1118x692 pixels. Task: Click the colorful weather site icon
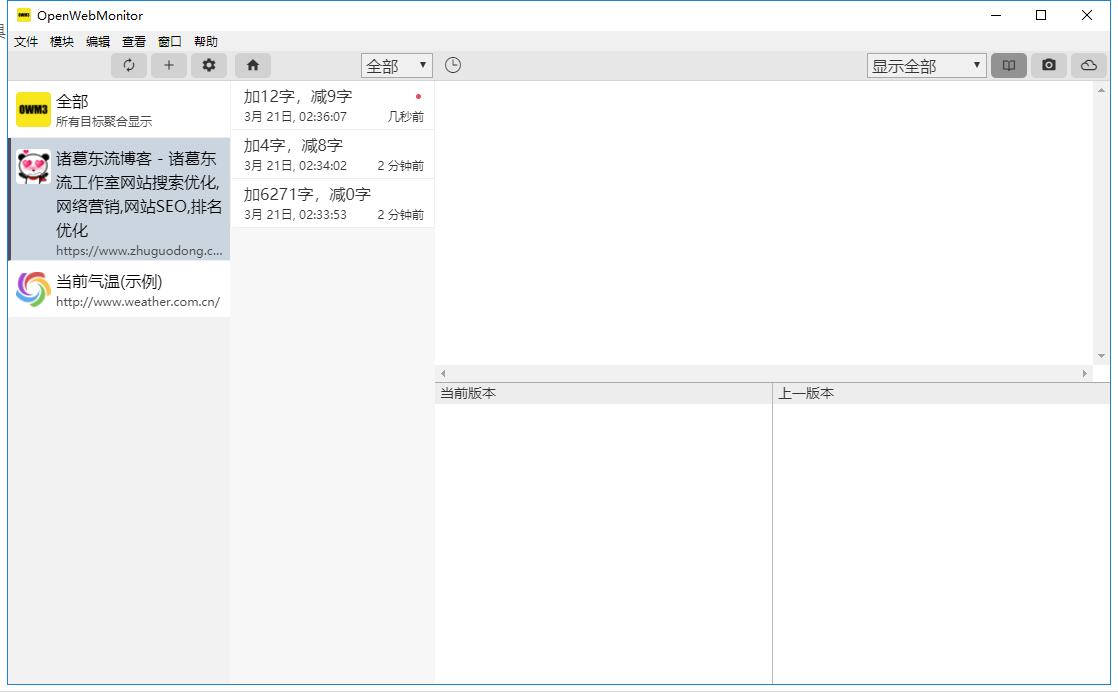point(33,289)
